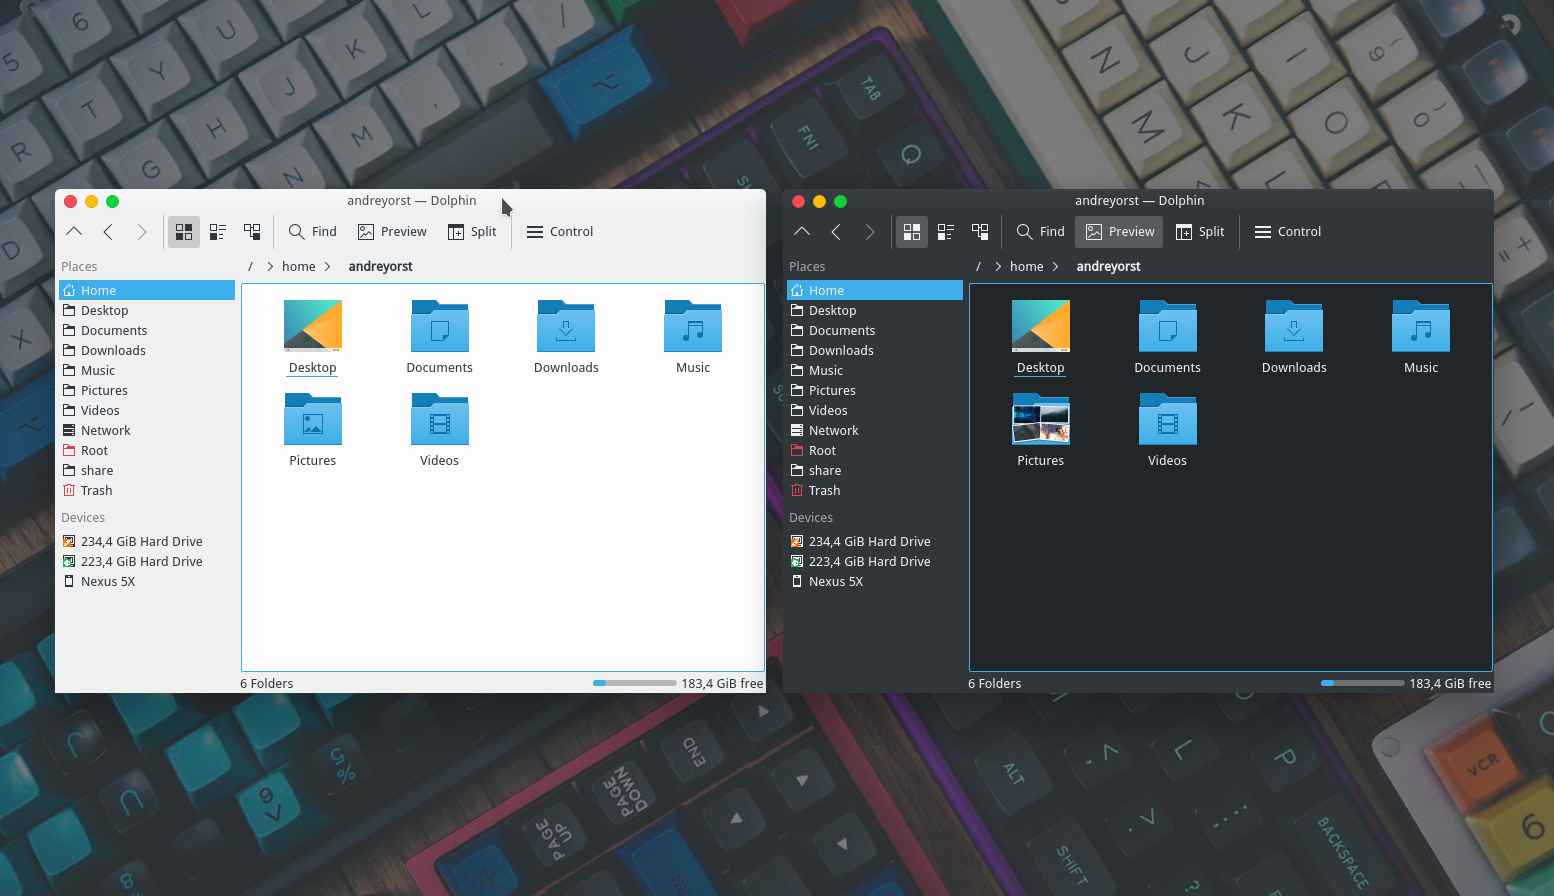This screenshot has width=1554, height=896.
Task: Select Videos place in dark window sidebar
Action: pos(875,410)
